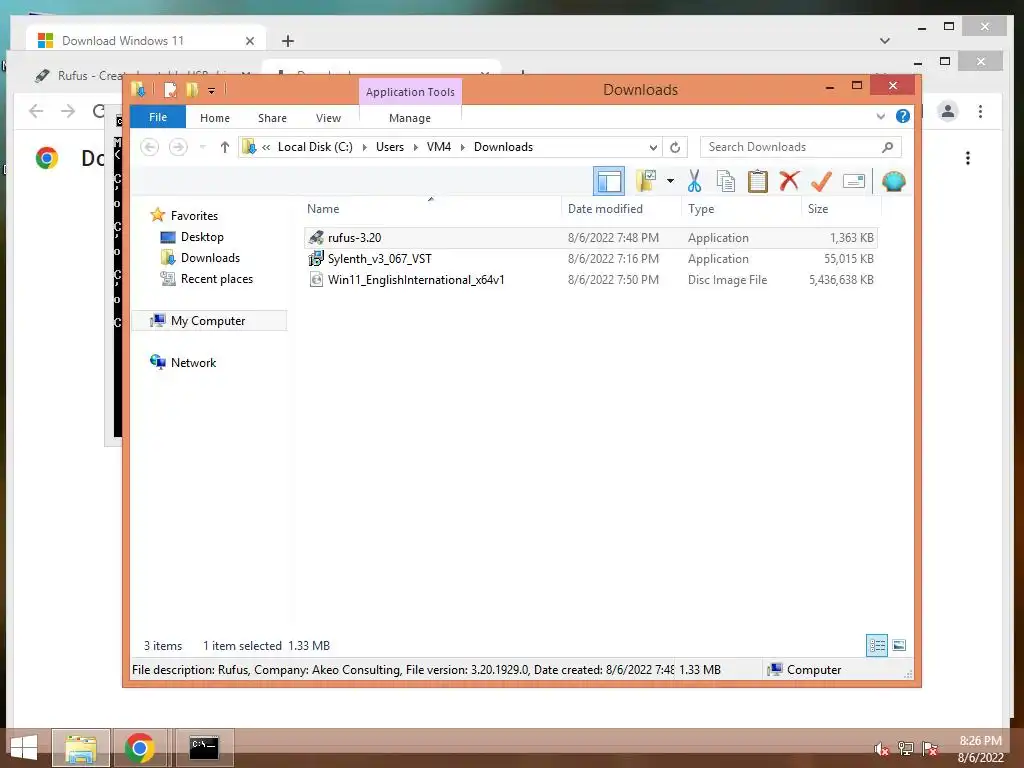Open Chrome's three-dot menu

click(x=980, y=112)
